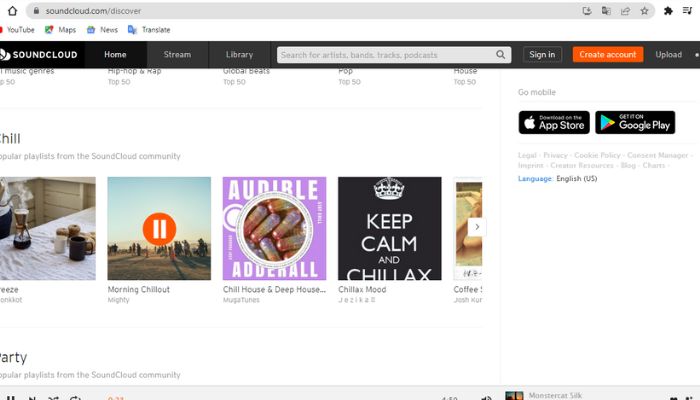Click Create account button

608,54
